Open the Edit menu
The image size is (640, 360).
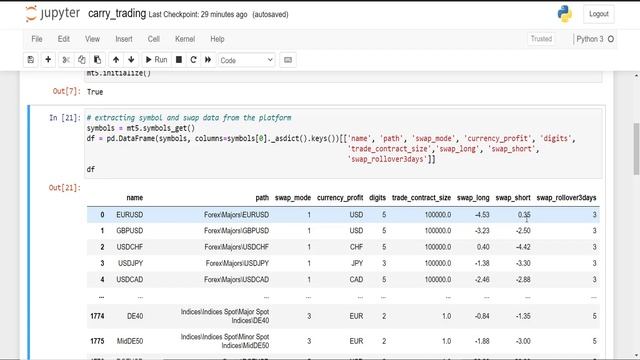tap(63, 39)
